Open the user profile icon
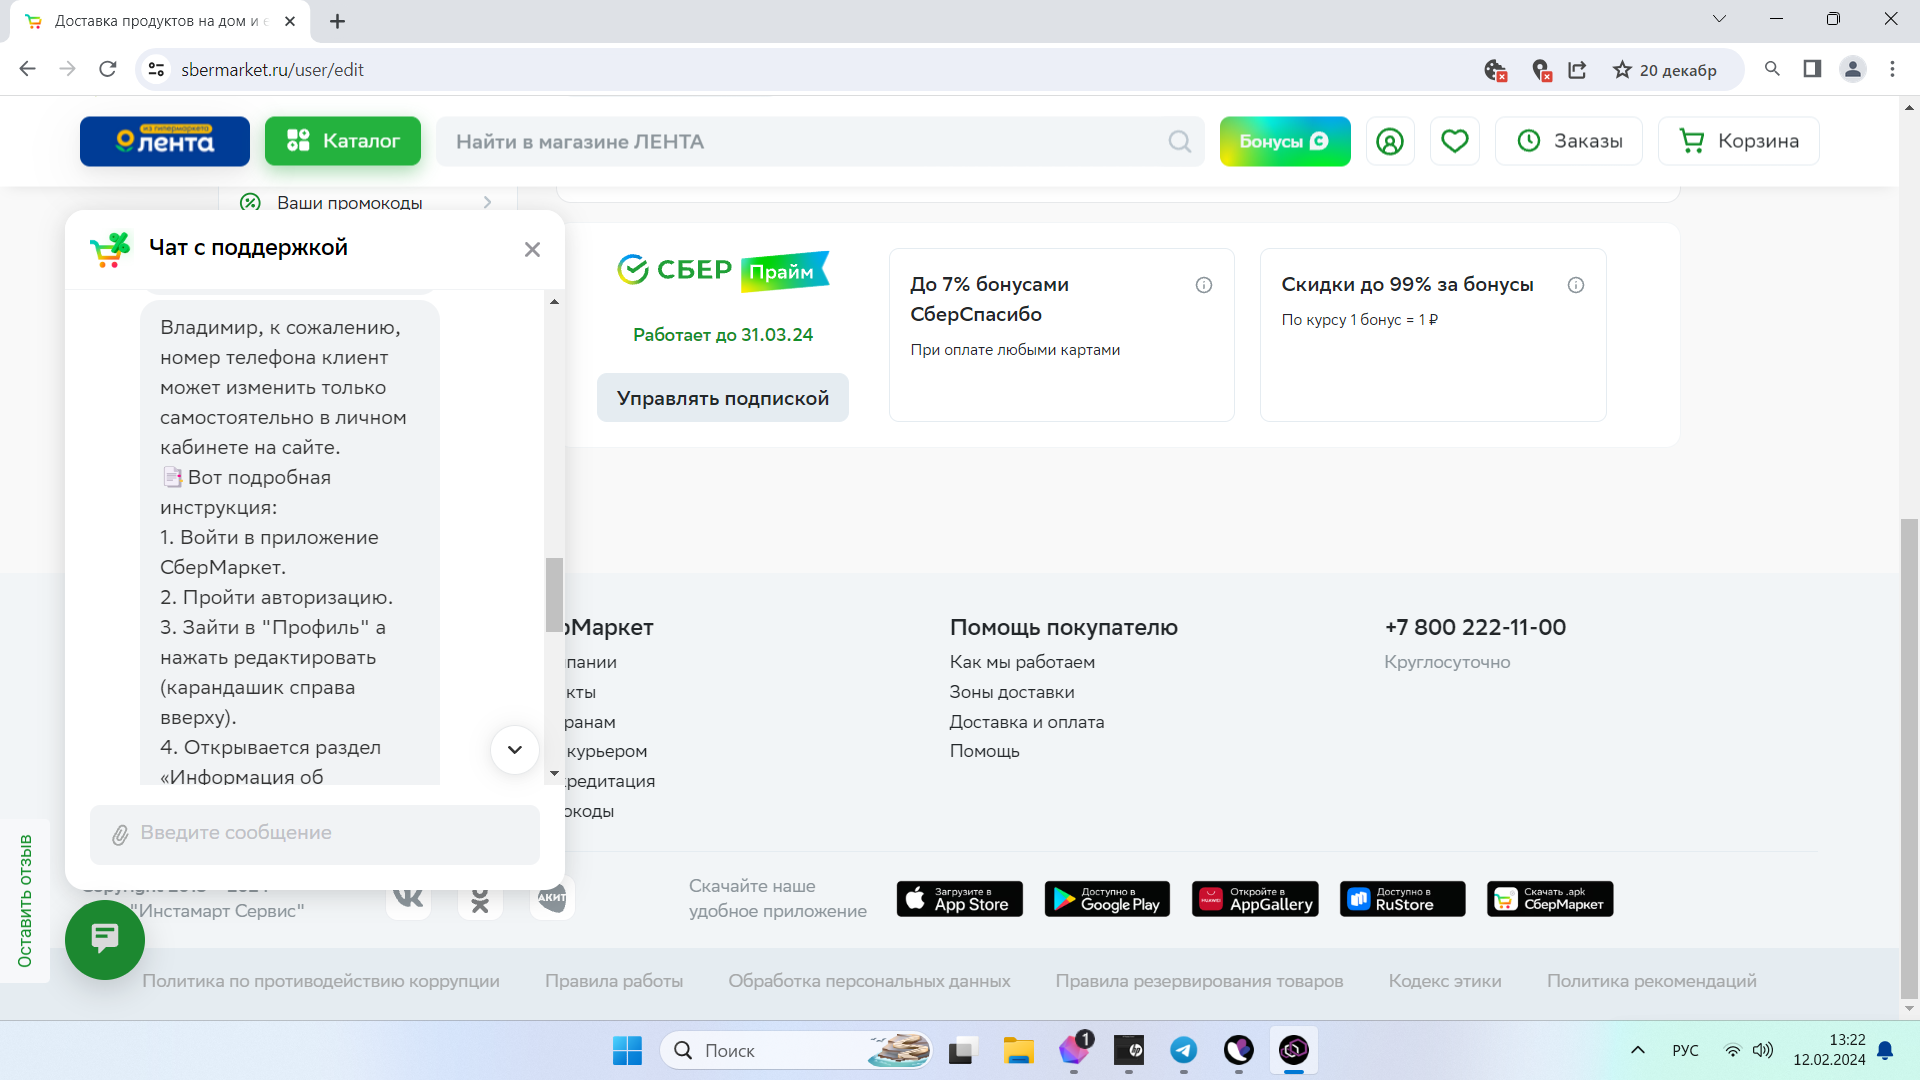 click(1390, 141)
